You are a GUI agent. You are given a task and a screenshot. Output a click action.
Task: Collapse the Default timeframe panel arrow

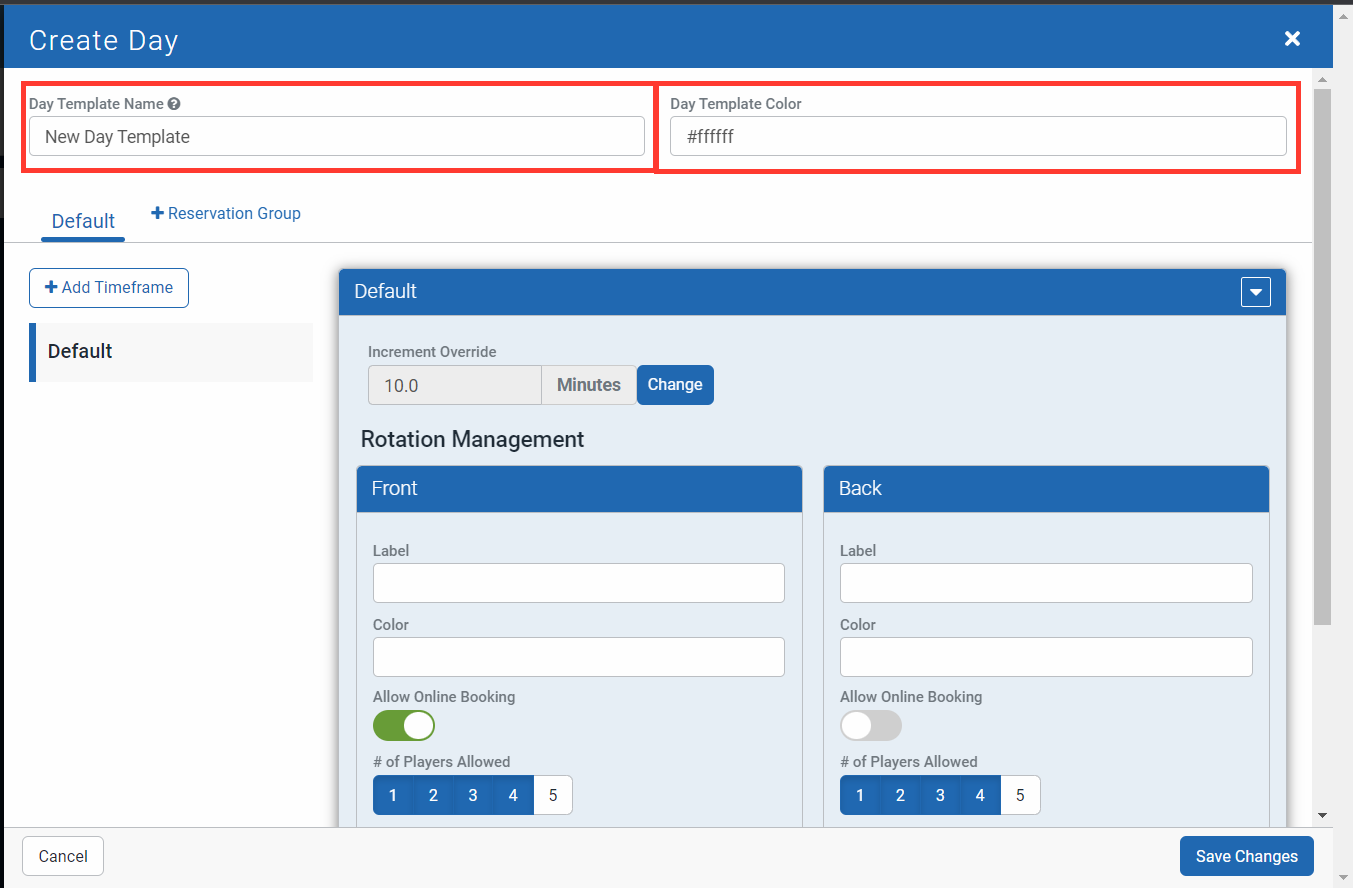pos(1255,292)
